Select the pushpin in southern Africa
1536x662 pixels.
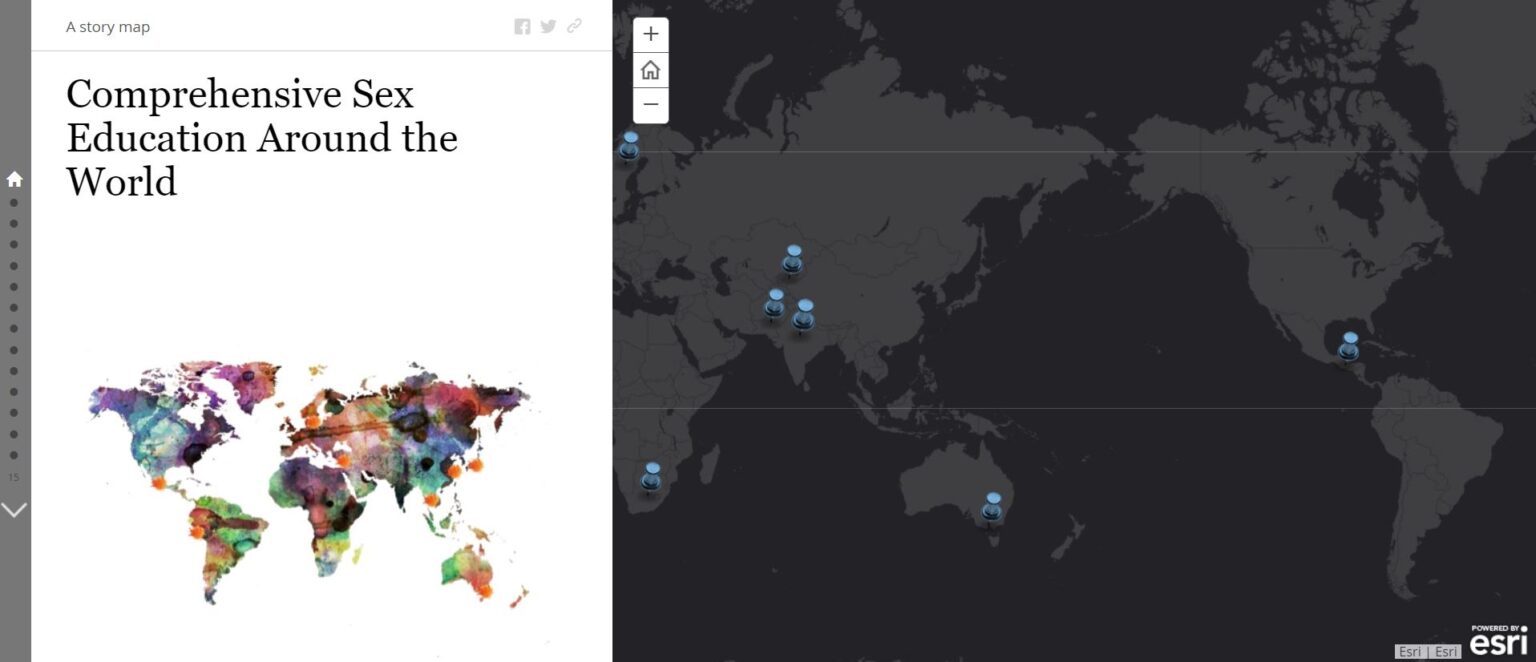pos(651,476)
